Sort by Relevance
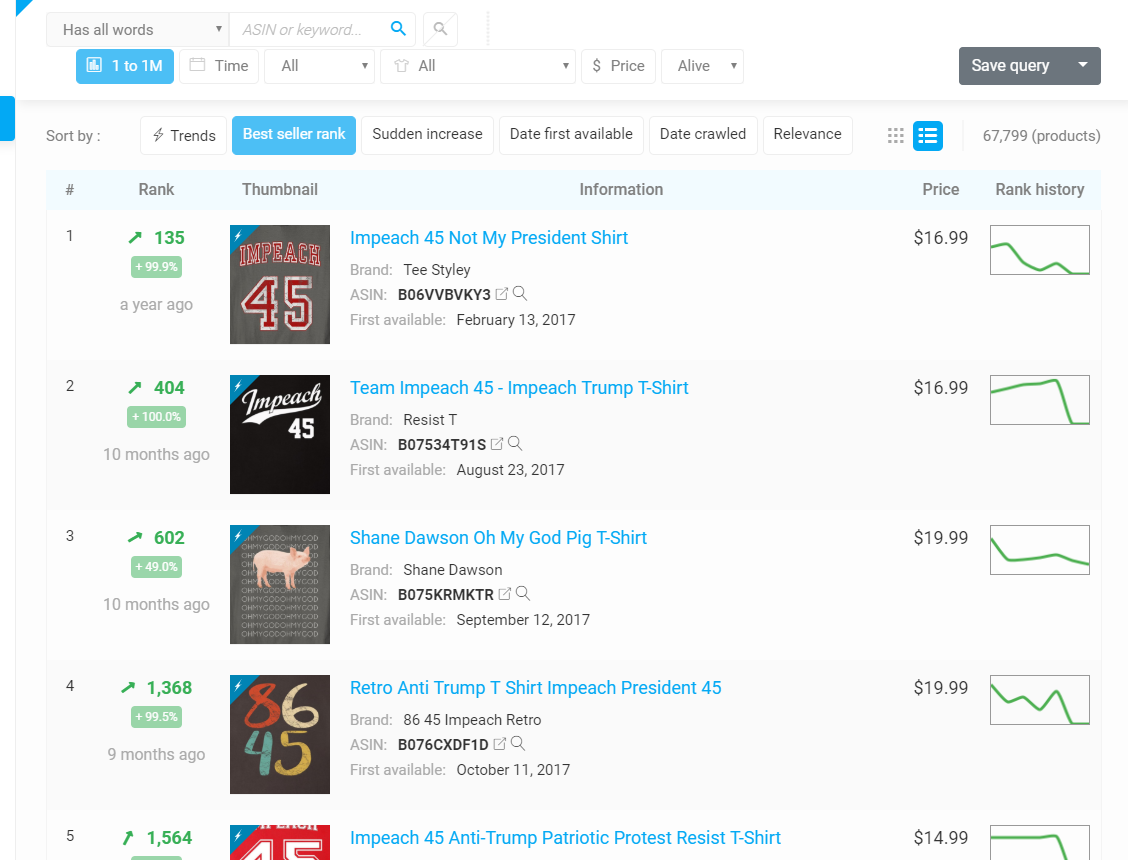1128x860 pixels. pyautogui.click(x=807, y=135)
